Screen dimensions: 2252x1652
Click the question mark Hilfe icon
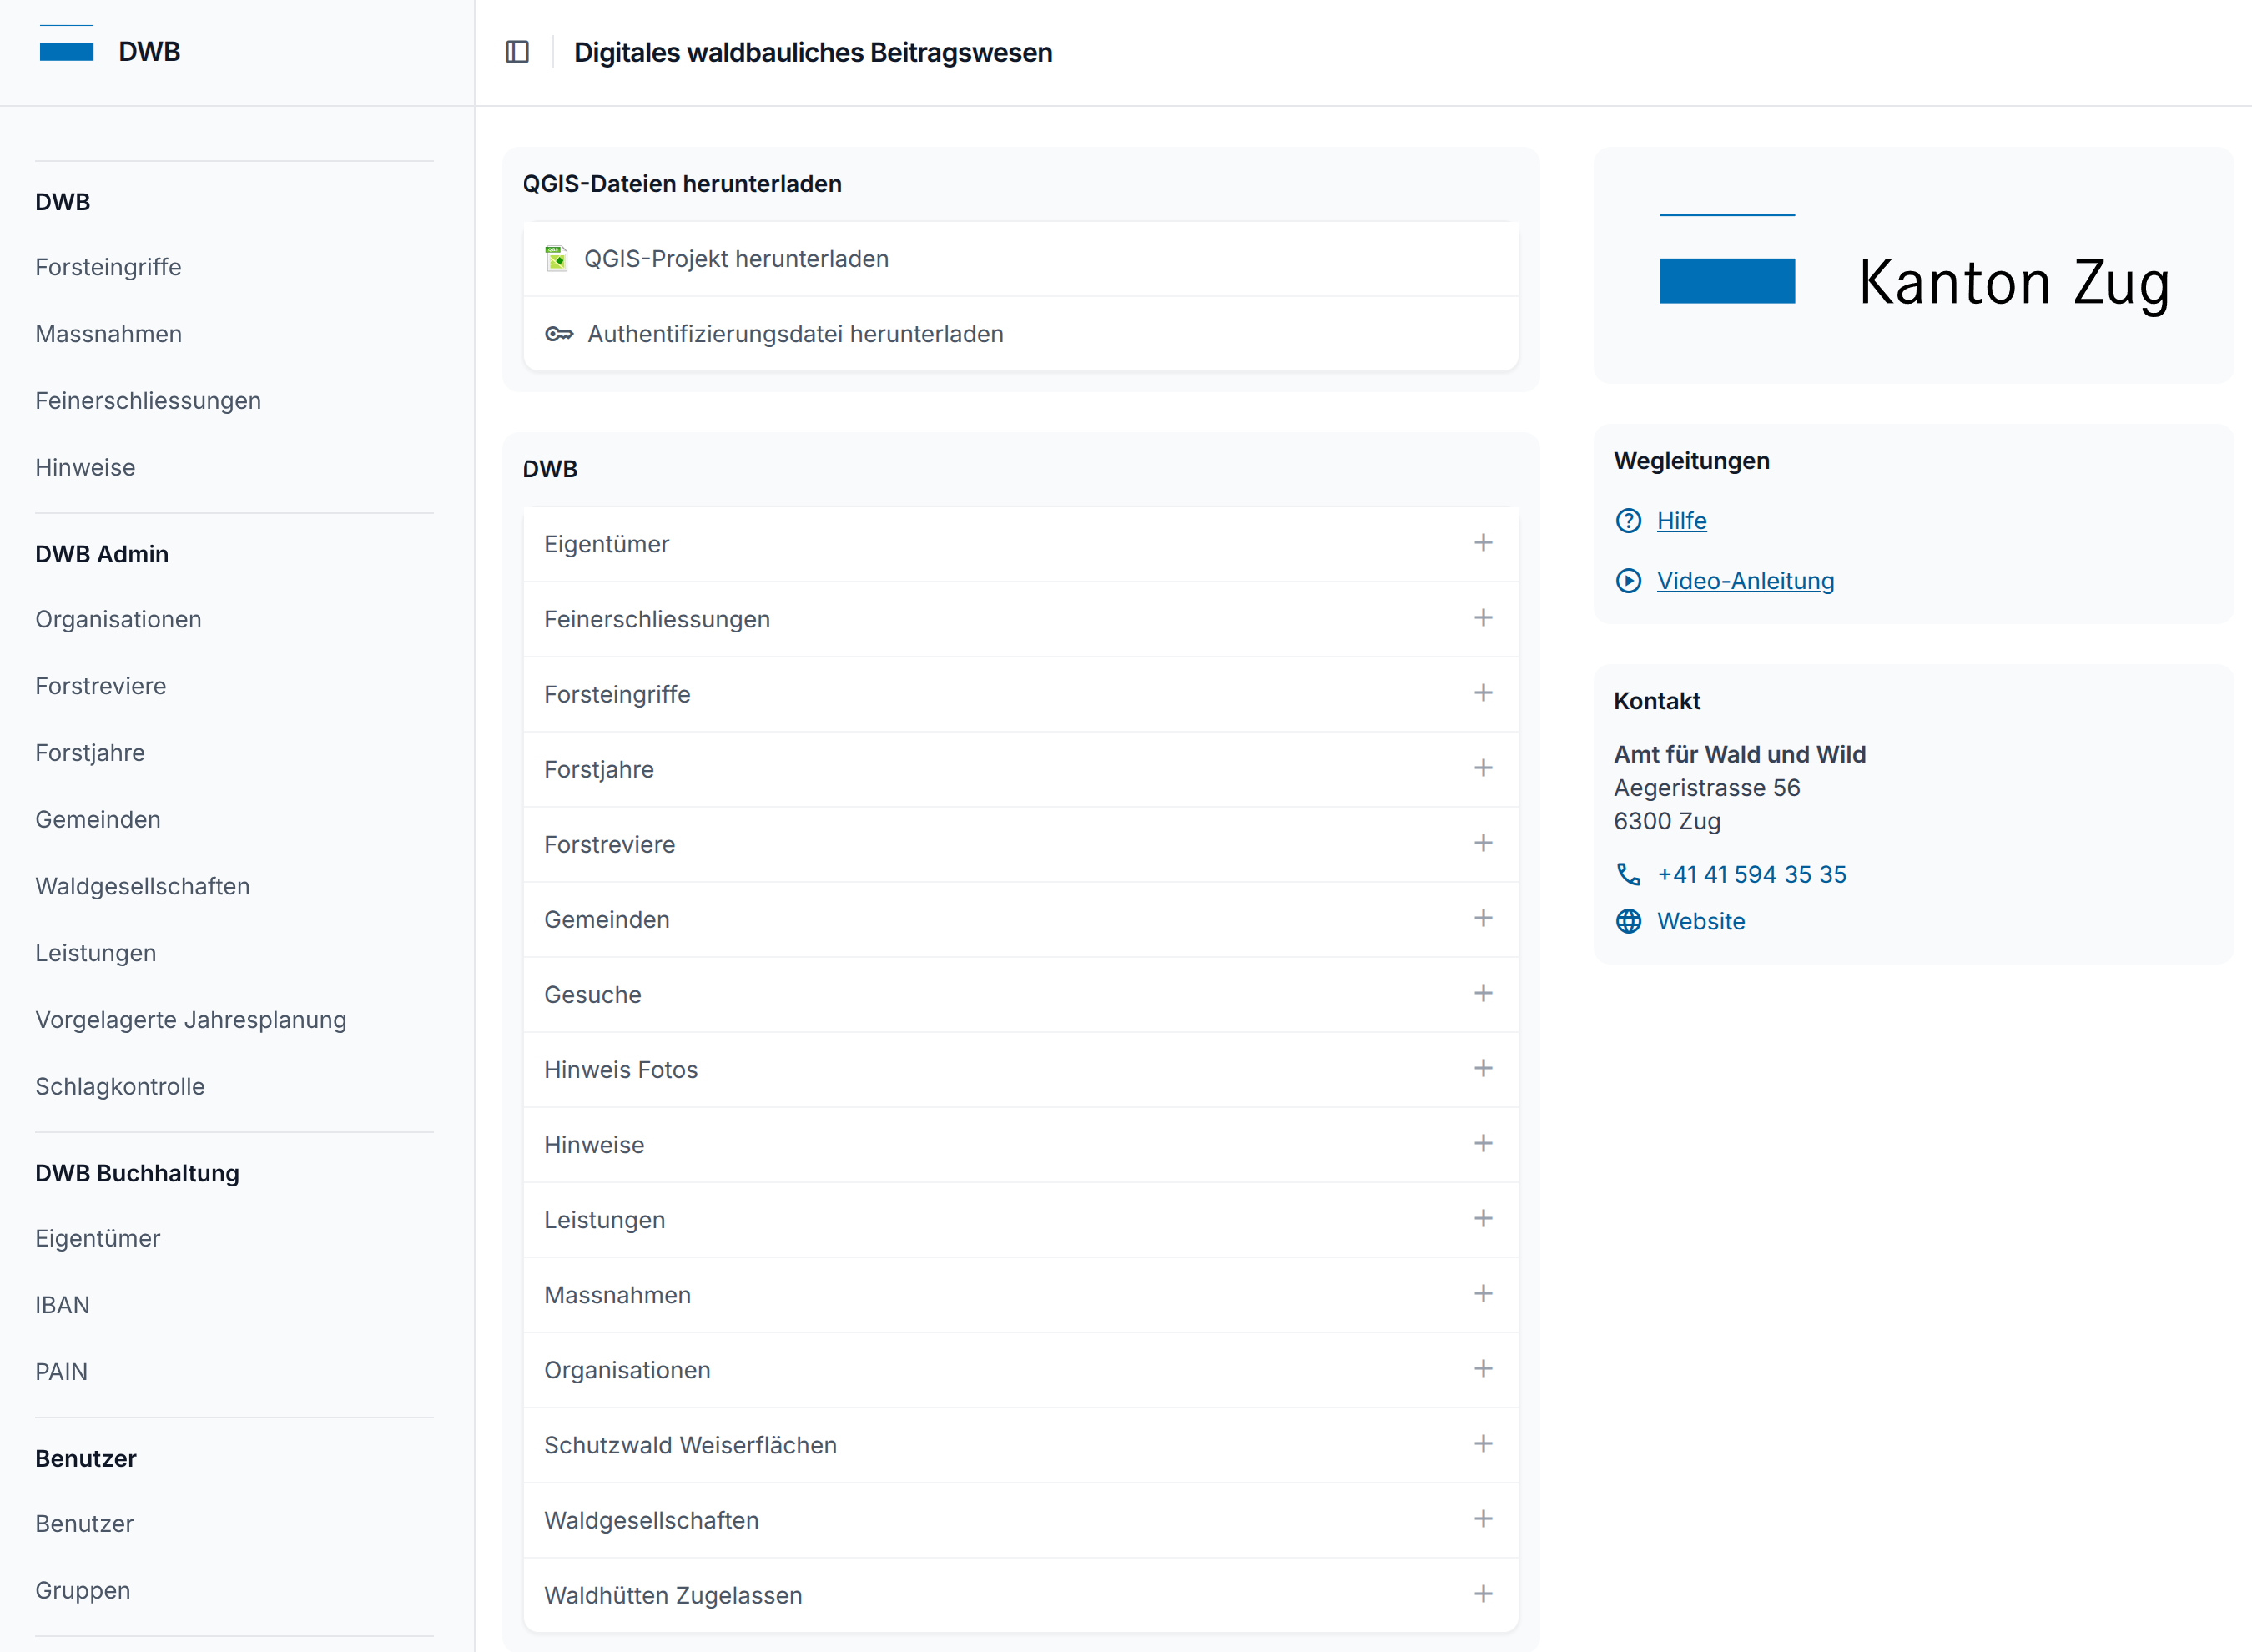(x=1628, y=521)
